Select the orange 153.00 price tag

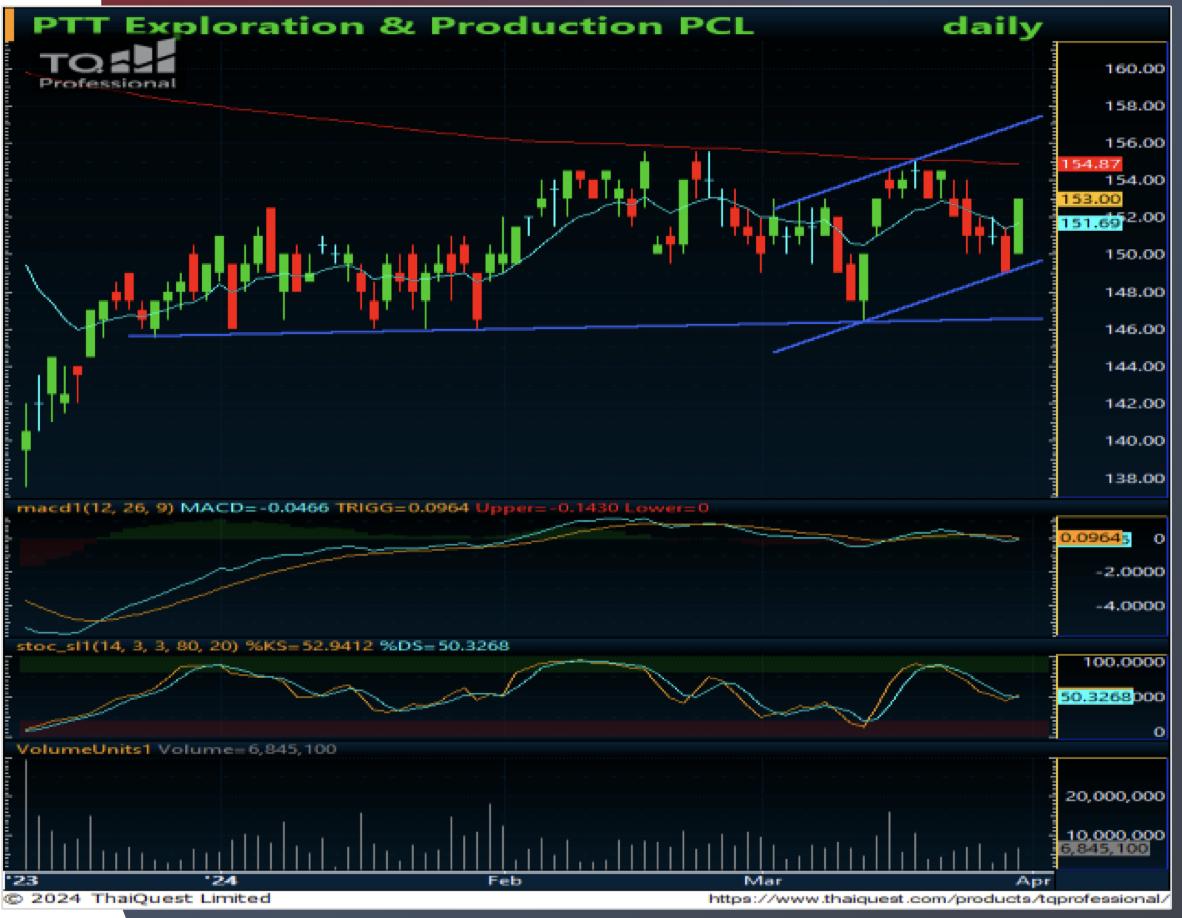point(1090,199)
